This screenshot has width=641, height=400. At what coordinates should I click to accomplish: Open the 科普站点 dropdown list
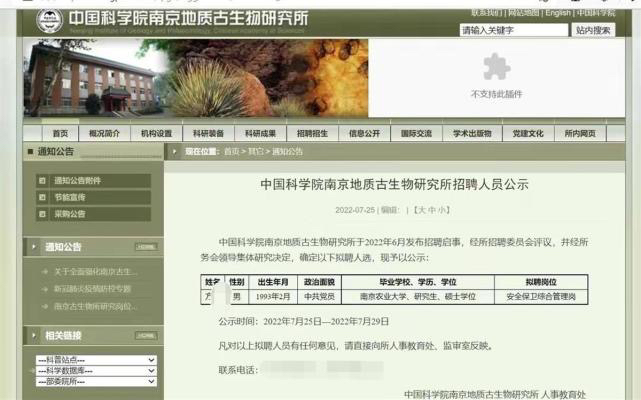pos(95,358)
